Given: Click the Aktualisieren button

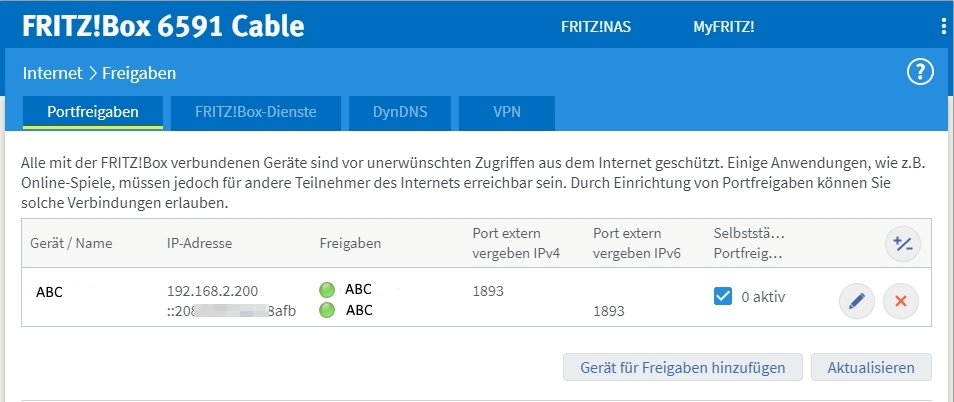Looking at the screenshot, I should (871, 367).
